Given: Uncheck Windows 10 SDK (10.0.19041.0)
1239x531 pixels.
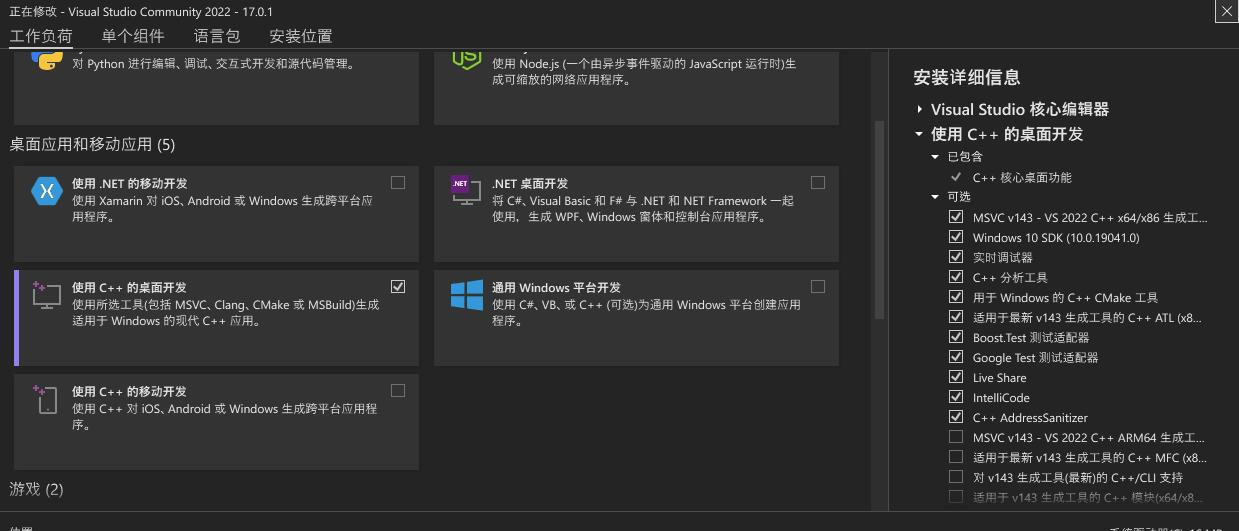Looking at the screenshot, I should tap(956, 237).
